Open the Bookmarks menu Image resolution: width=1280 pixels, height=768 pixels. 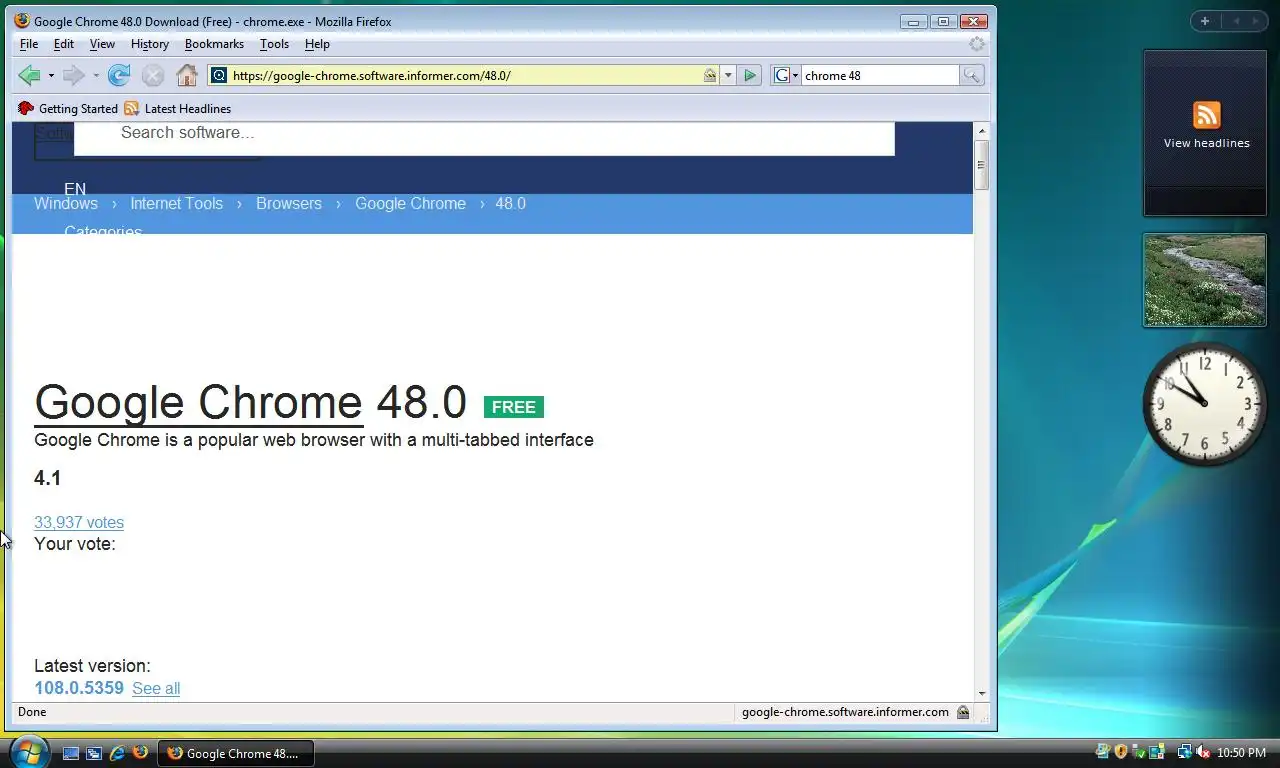[x=214, y=44]
